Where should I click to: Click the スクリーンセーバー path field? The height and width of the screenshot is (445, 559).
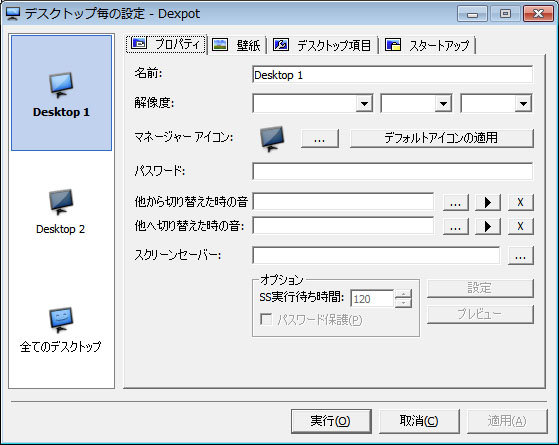tap(376, 255)
